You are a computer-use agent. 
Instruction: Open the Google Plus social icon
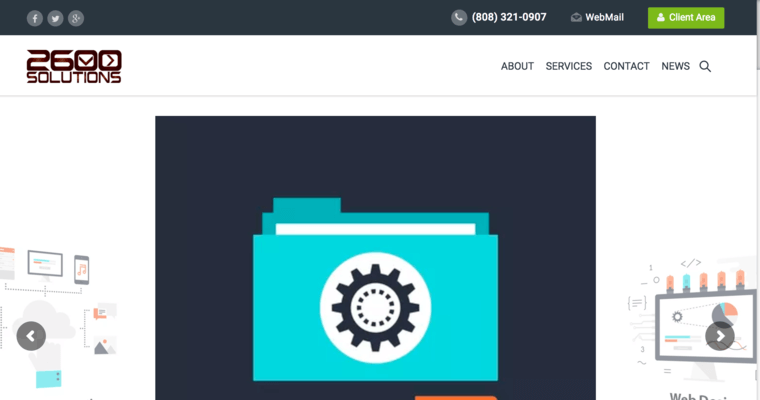76,18
